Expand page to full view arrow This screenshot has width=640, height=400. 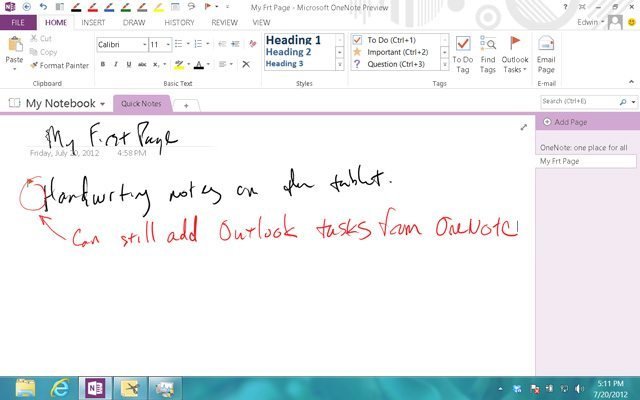coord(524,127)
